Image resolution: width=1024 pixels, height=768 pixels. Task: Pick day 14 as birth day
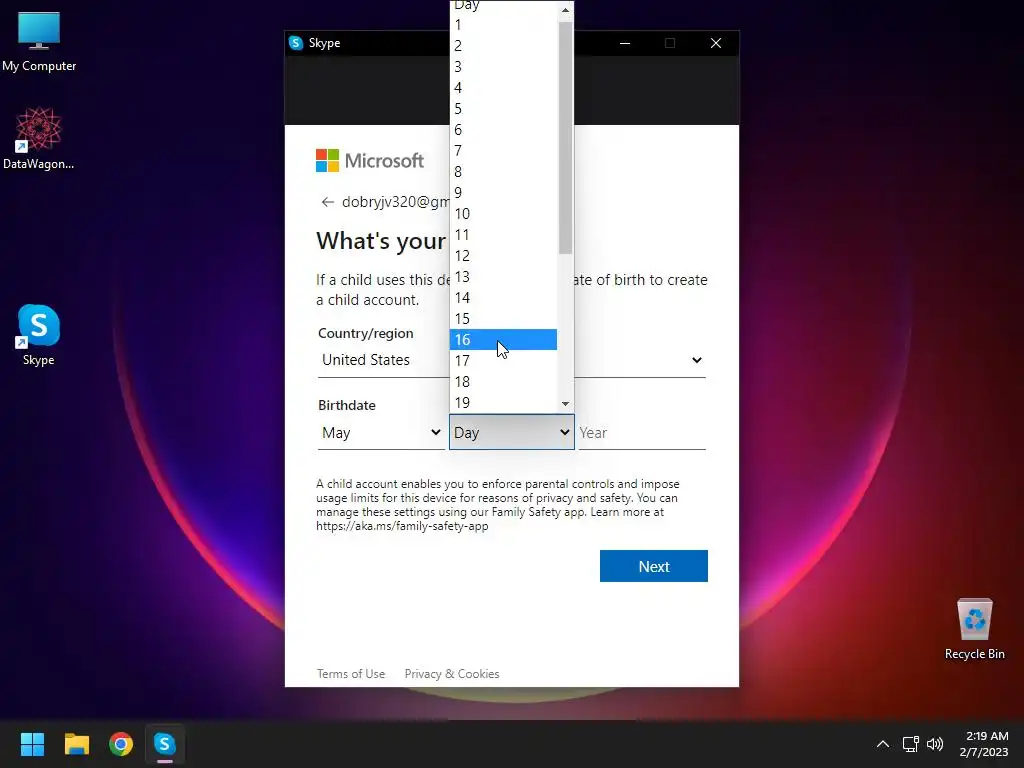point(503,298)
